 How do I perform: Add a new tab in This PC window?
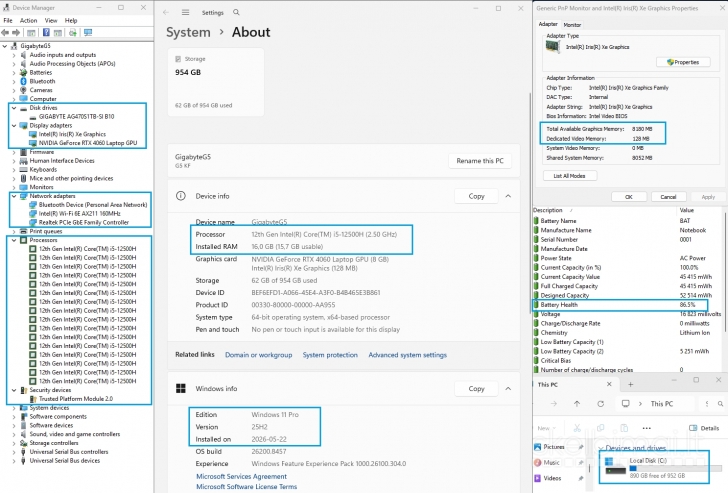pyautogui.click(x=630, y=384)
